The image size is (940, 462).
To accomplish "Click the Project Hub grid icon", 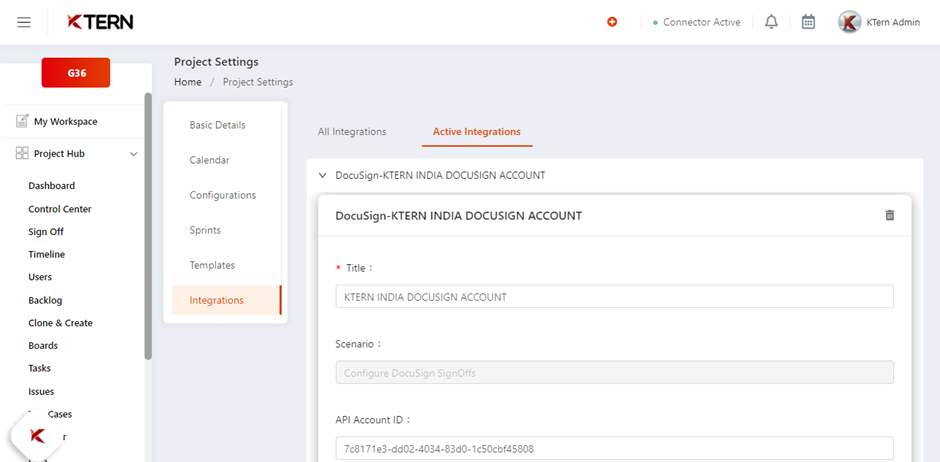I will [x=22, y=153].
